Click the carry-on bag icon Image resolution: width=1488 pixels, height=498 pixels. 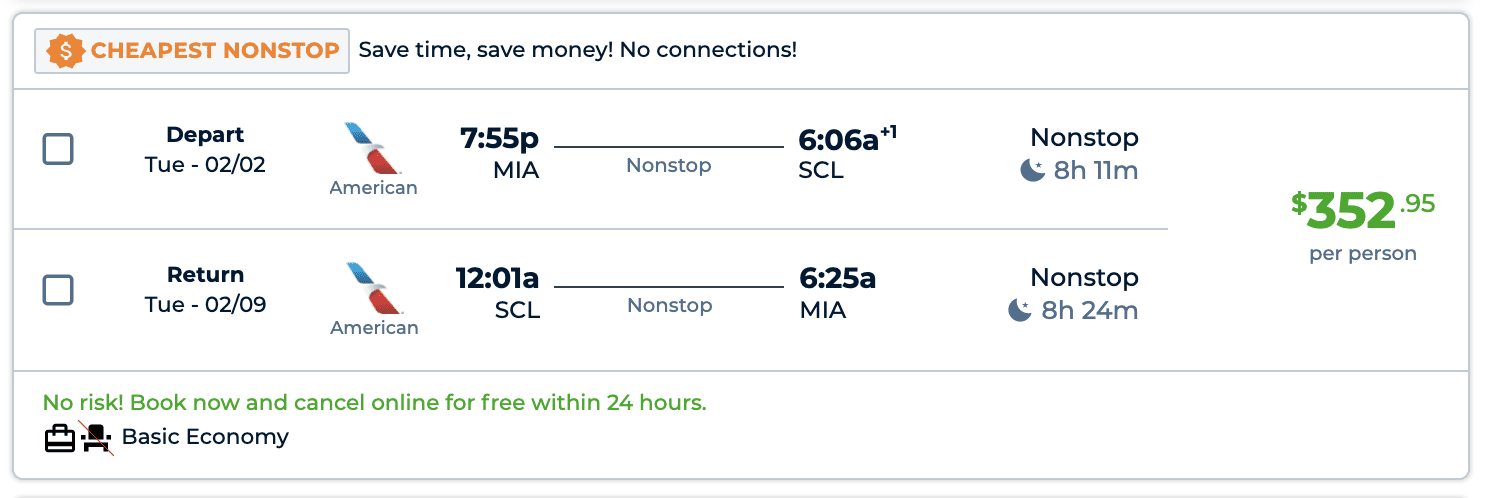[60, 437]
